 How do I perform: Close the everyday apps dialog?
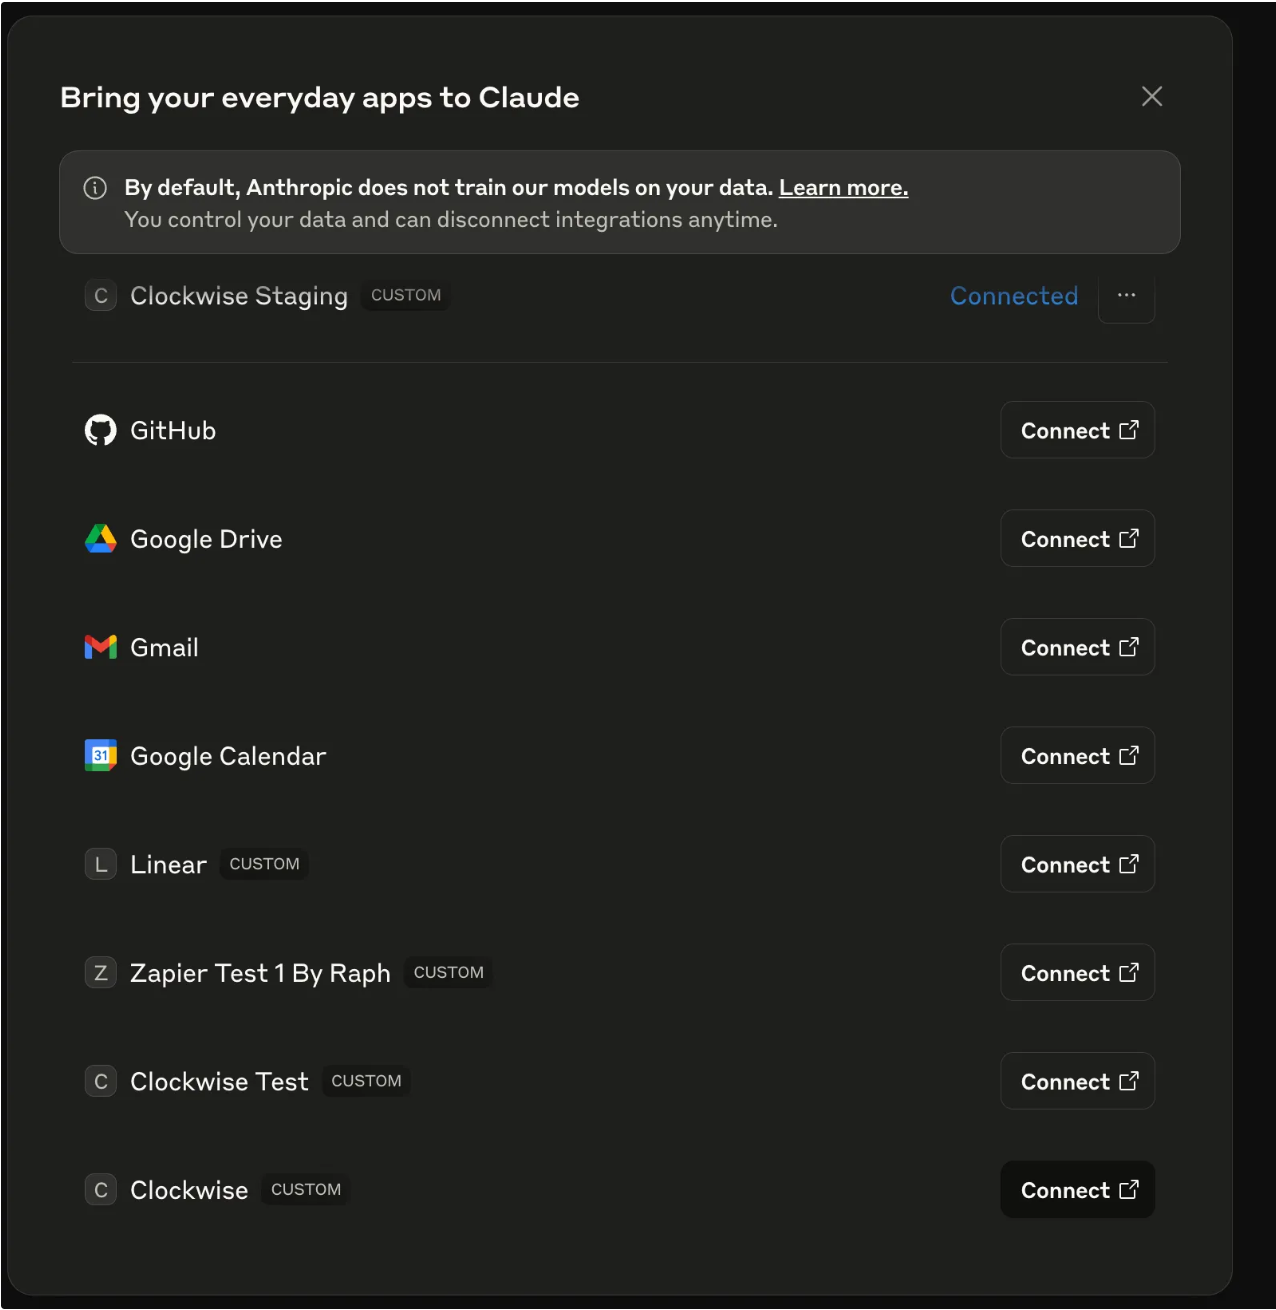[1152, 96]
